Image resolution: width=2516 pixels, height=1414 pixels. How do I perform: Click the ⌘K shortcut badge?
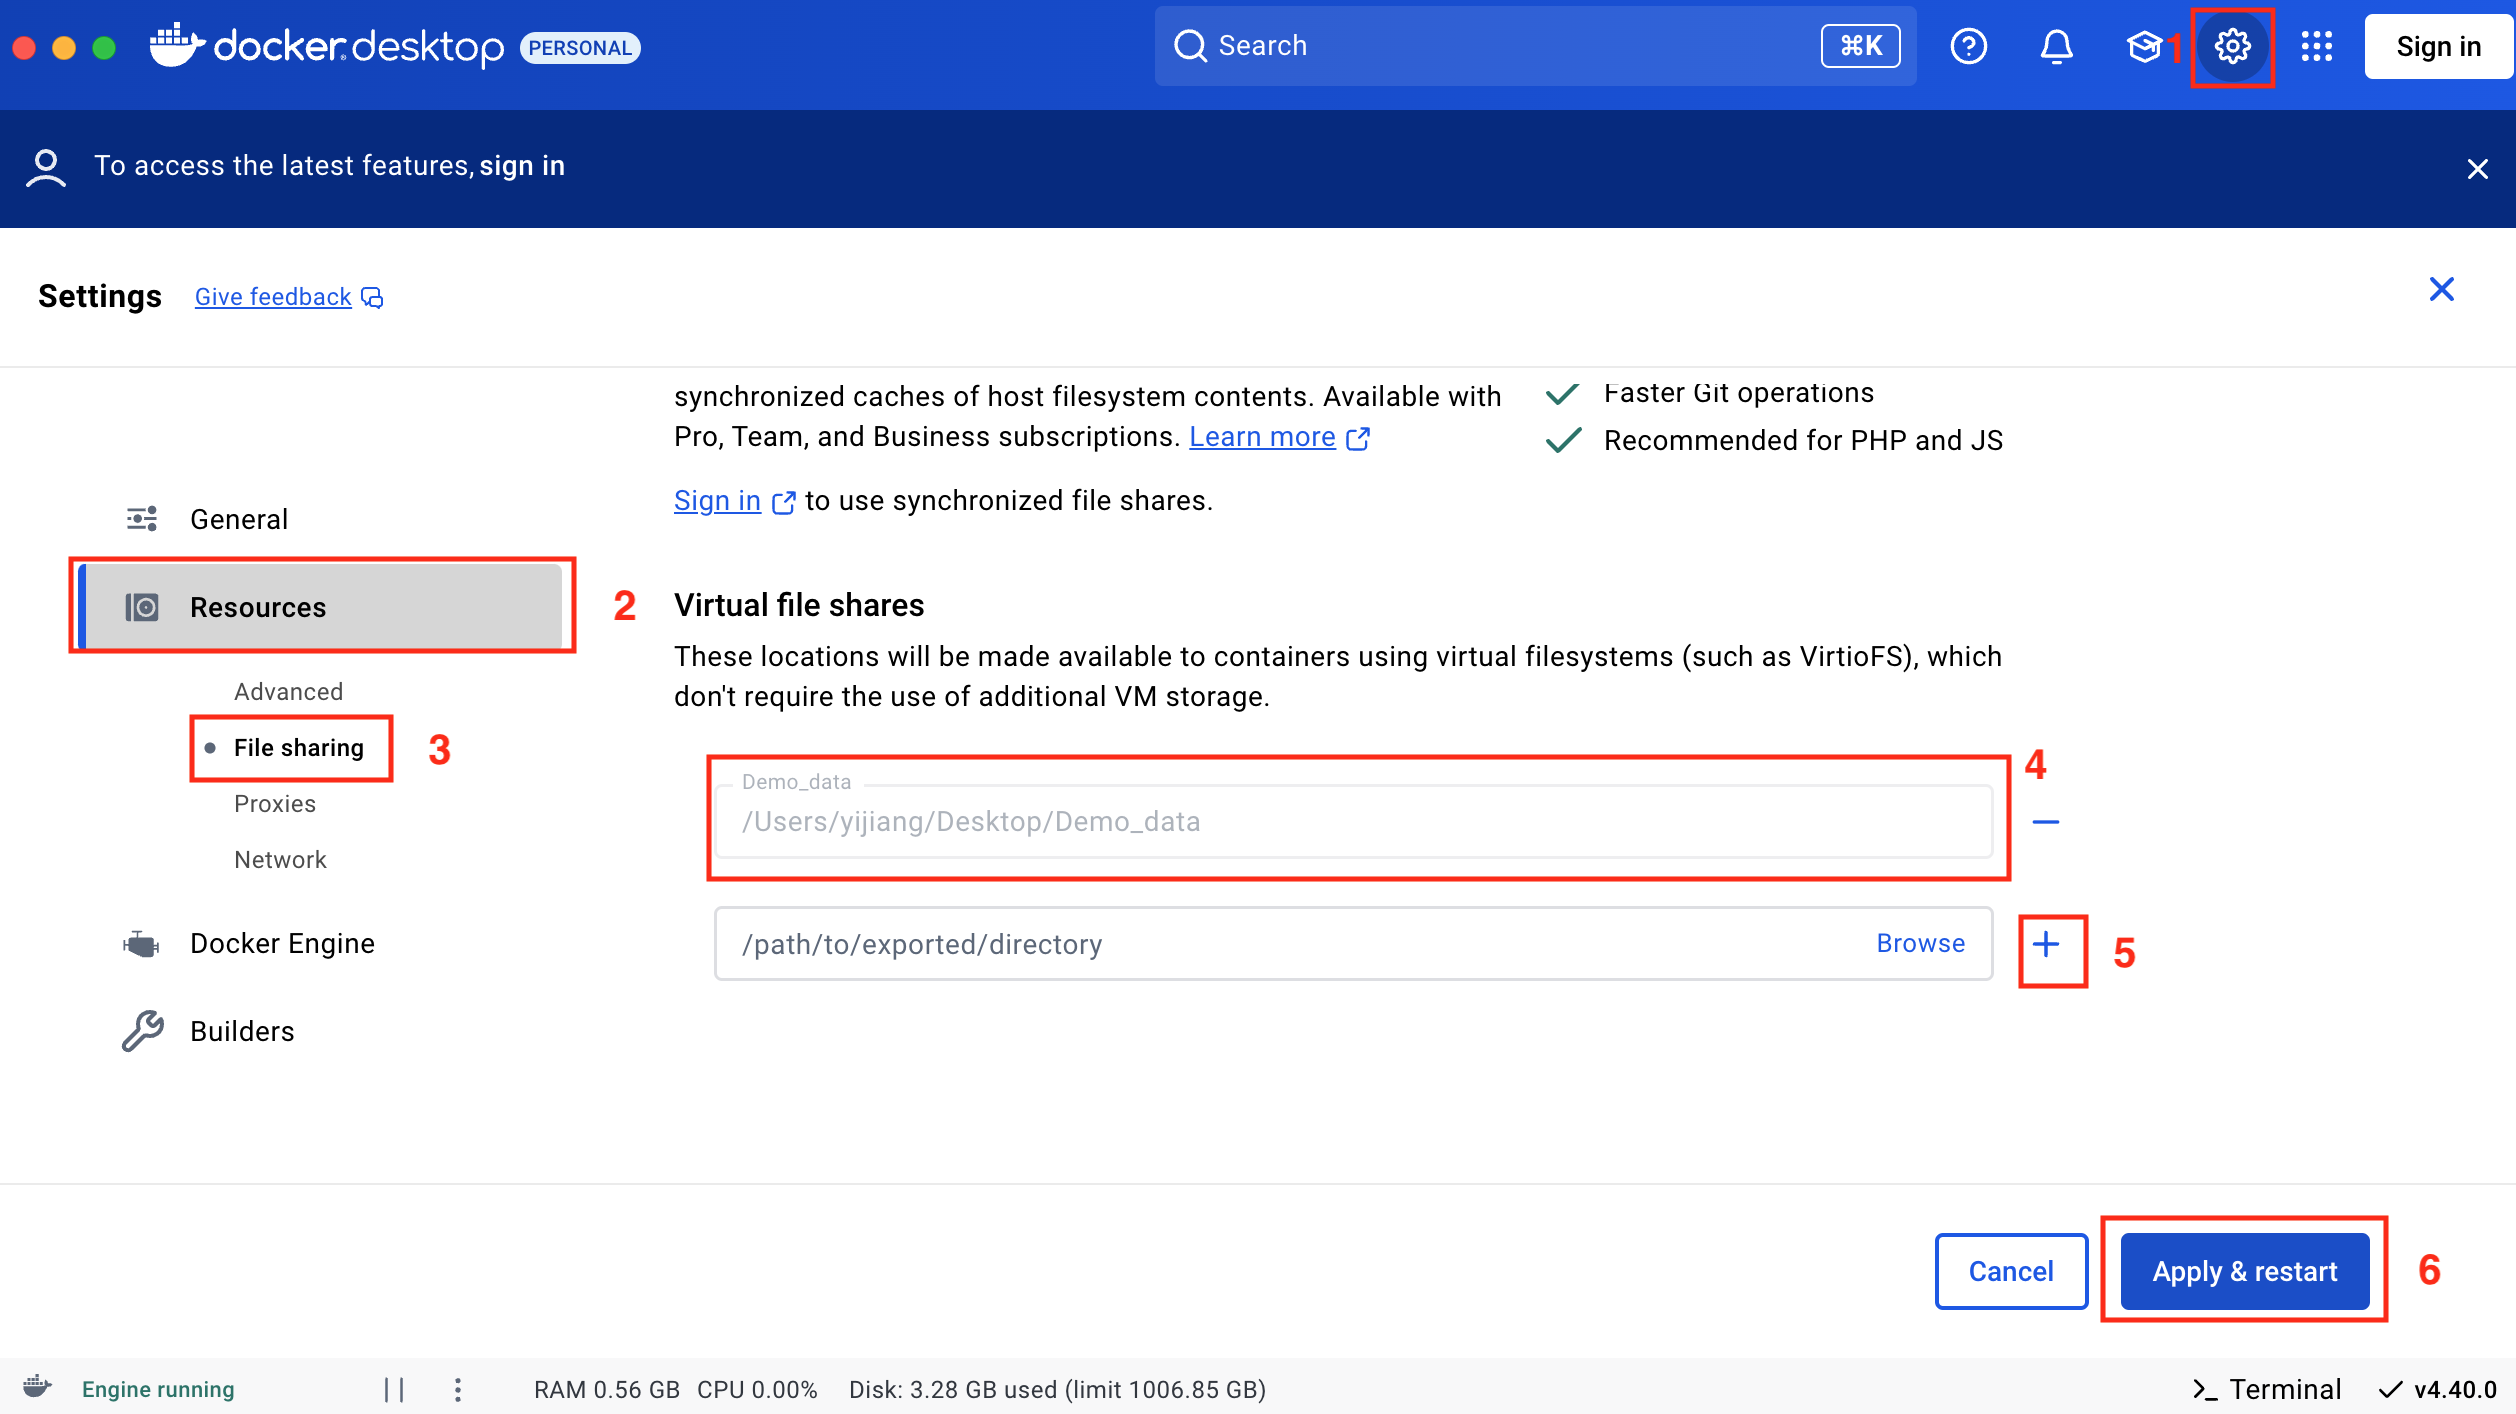point(1860,46)
